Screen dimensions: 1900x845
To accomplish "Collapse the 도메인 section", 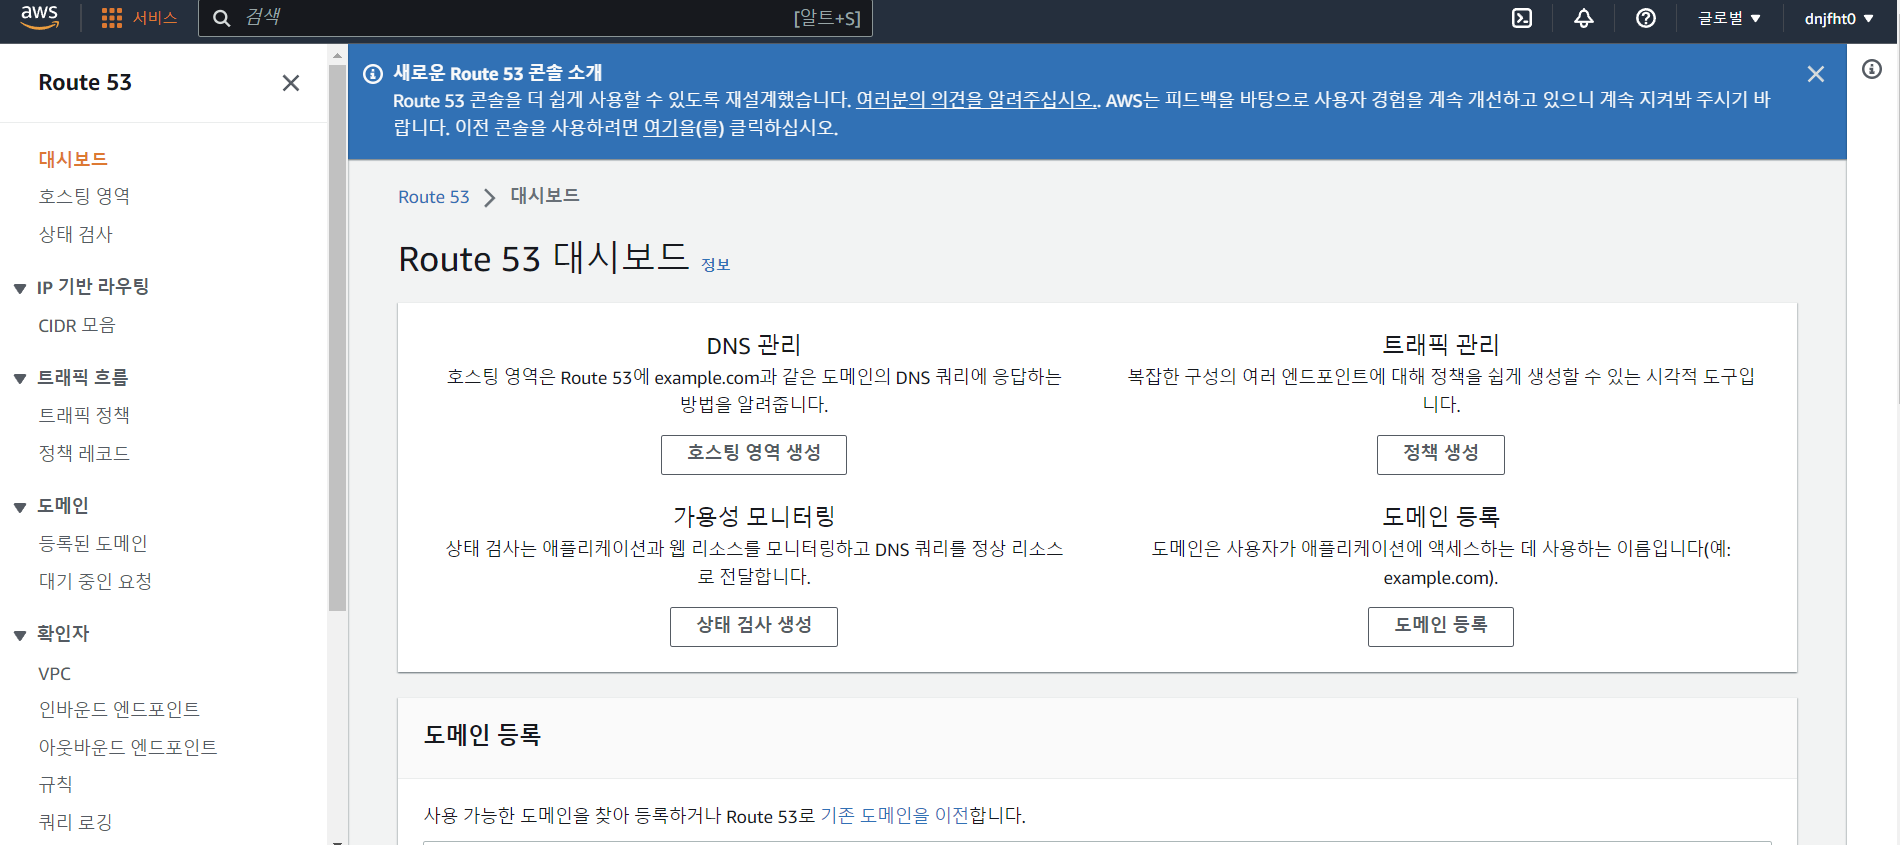I will (20, 507).
